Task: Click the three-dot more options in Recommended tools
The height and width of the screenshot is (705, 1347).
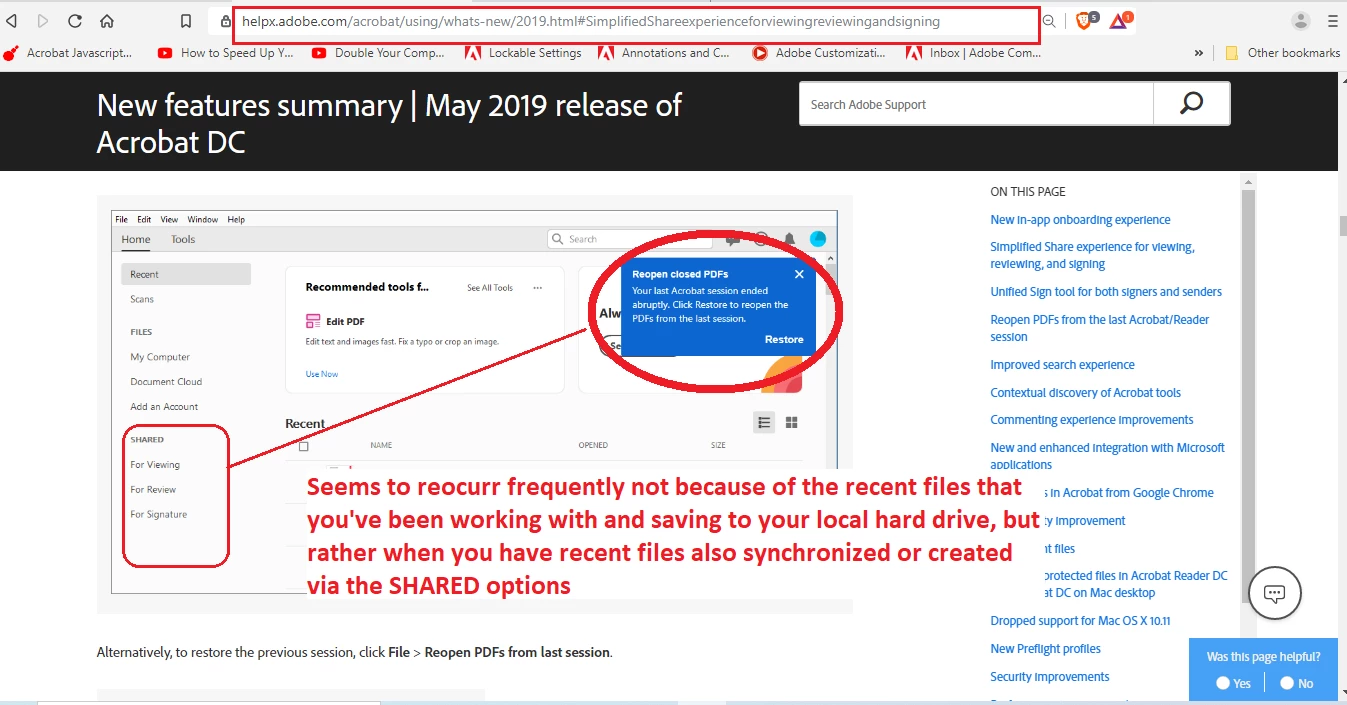Action: pyautogui.click(x=537, y=288)
